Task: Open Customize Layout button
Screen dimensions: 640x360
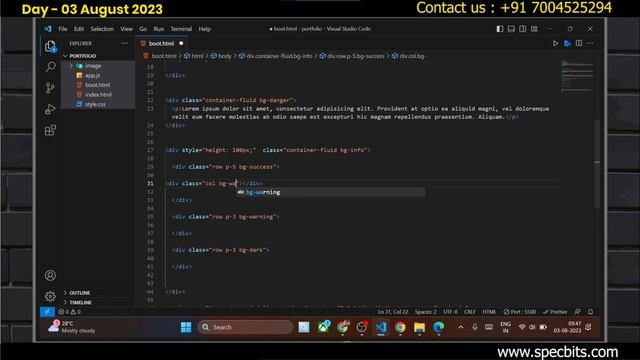Action: pyautogui.click(x=534, y=29)
